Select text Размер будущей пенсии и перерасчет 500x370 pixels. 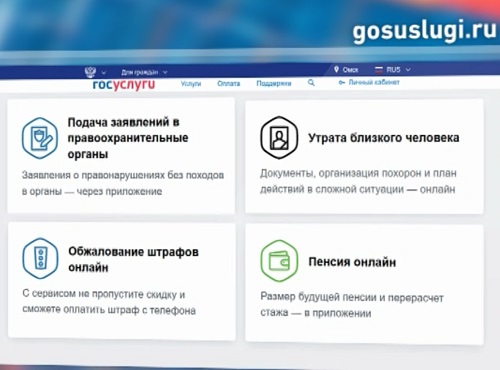pyautogui.click(x=352, y=297)
